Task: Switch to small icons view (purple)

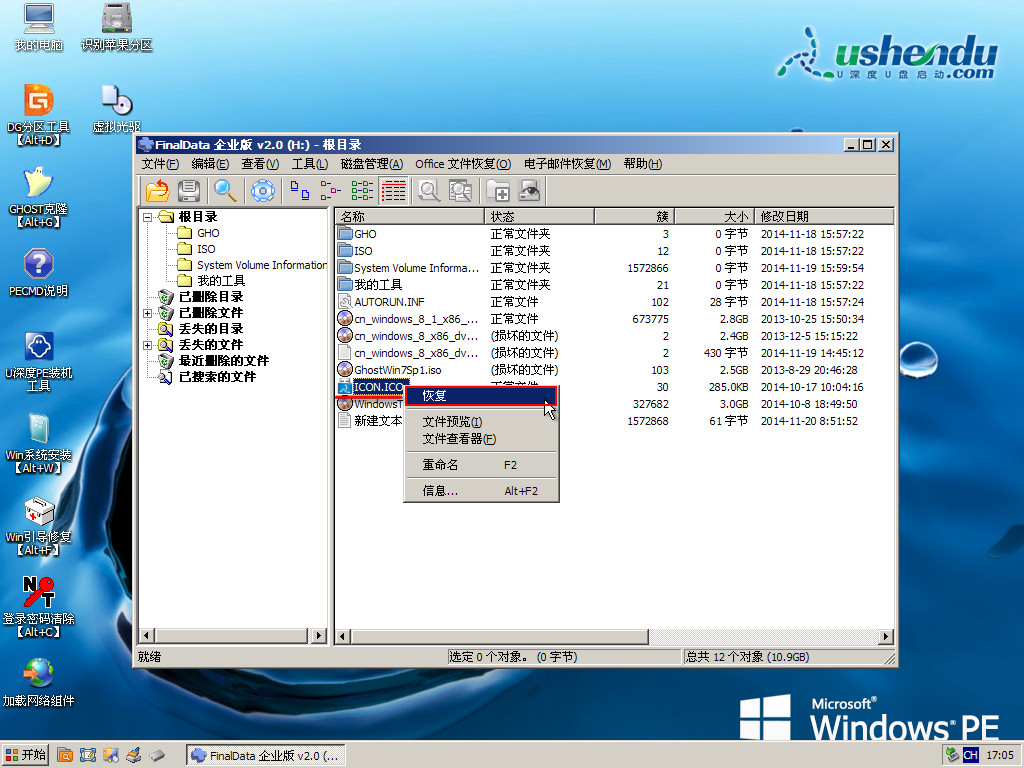Action: (x=330, y=191)
